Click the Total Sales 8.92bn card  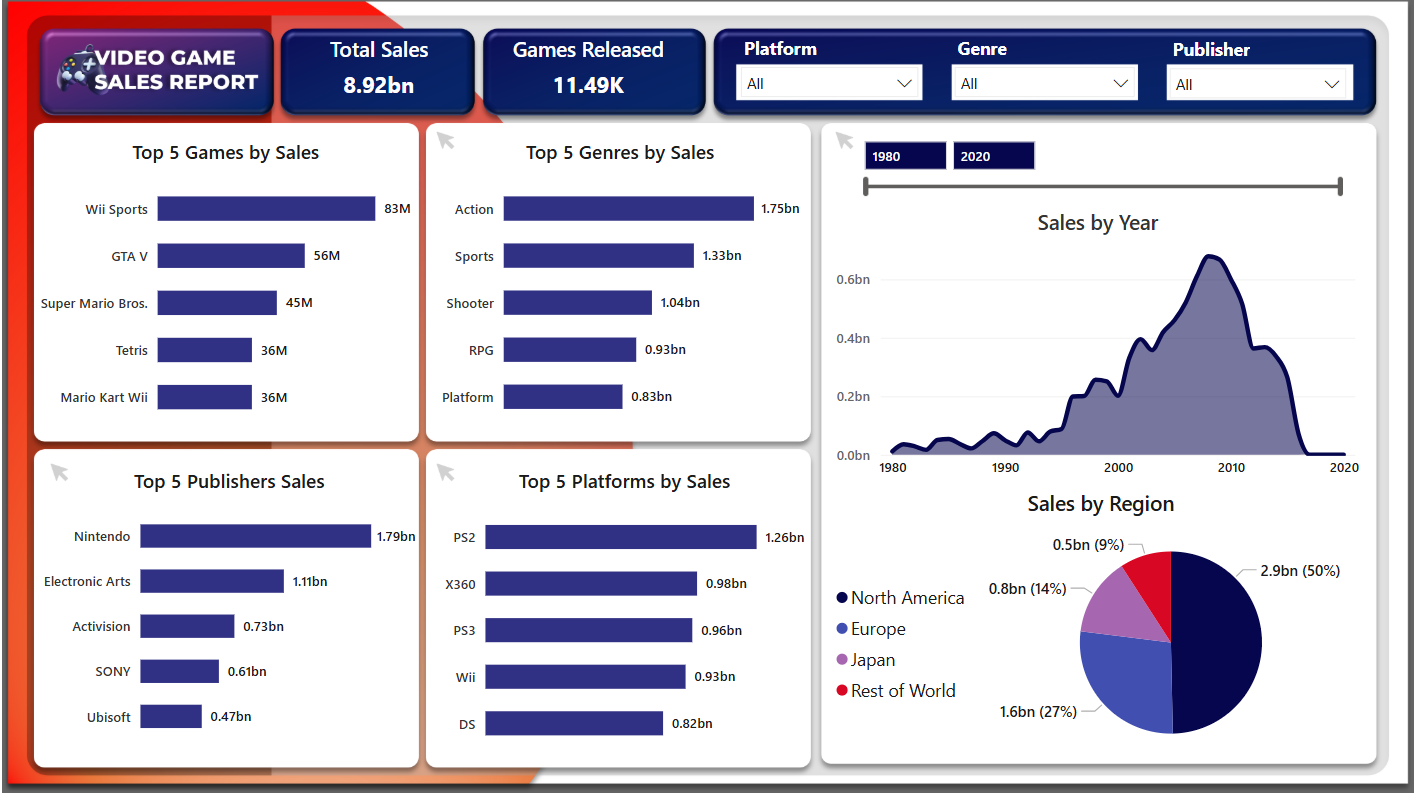click(378, 70)
